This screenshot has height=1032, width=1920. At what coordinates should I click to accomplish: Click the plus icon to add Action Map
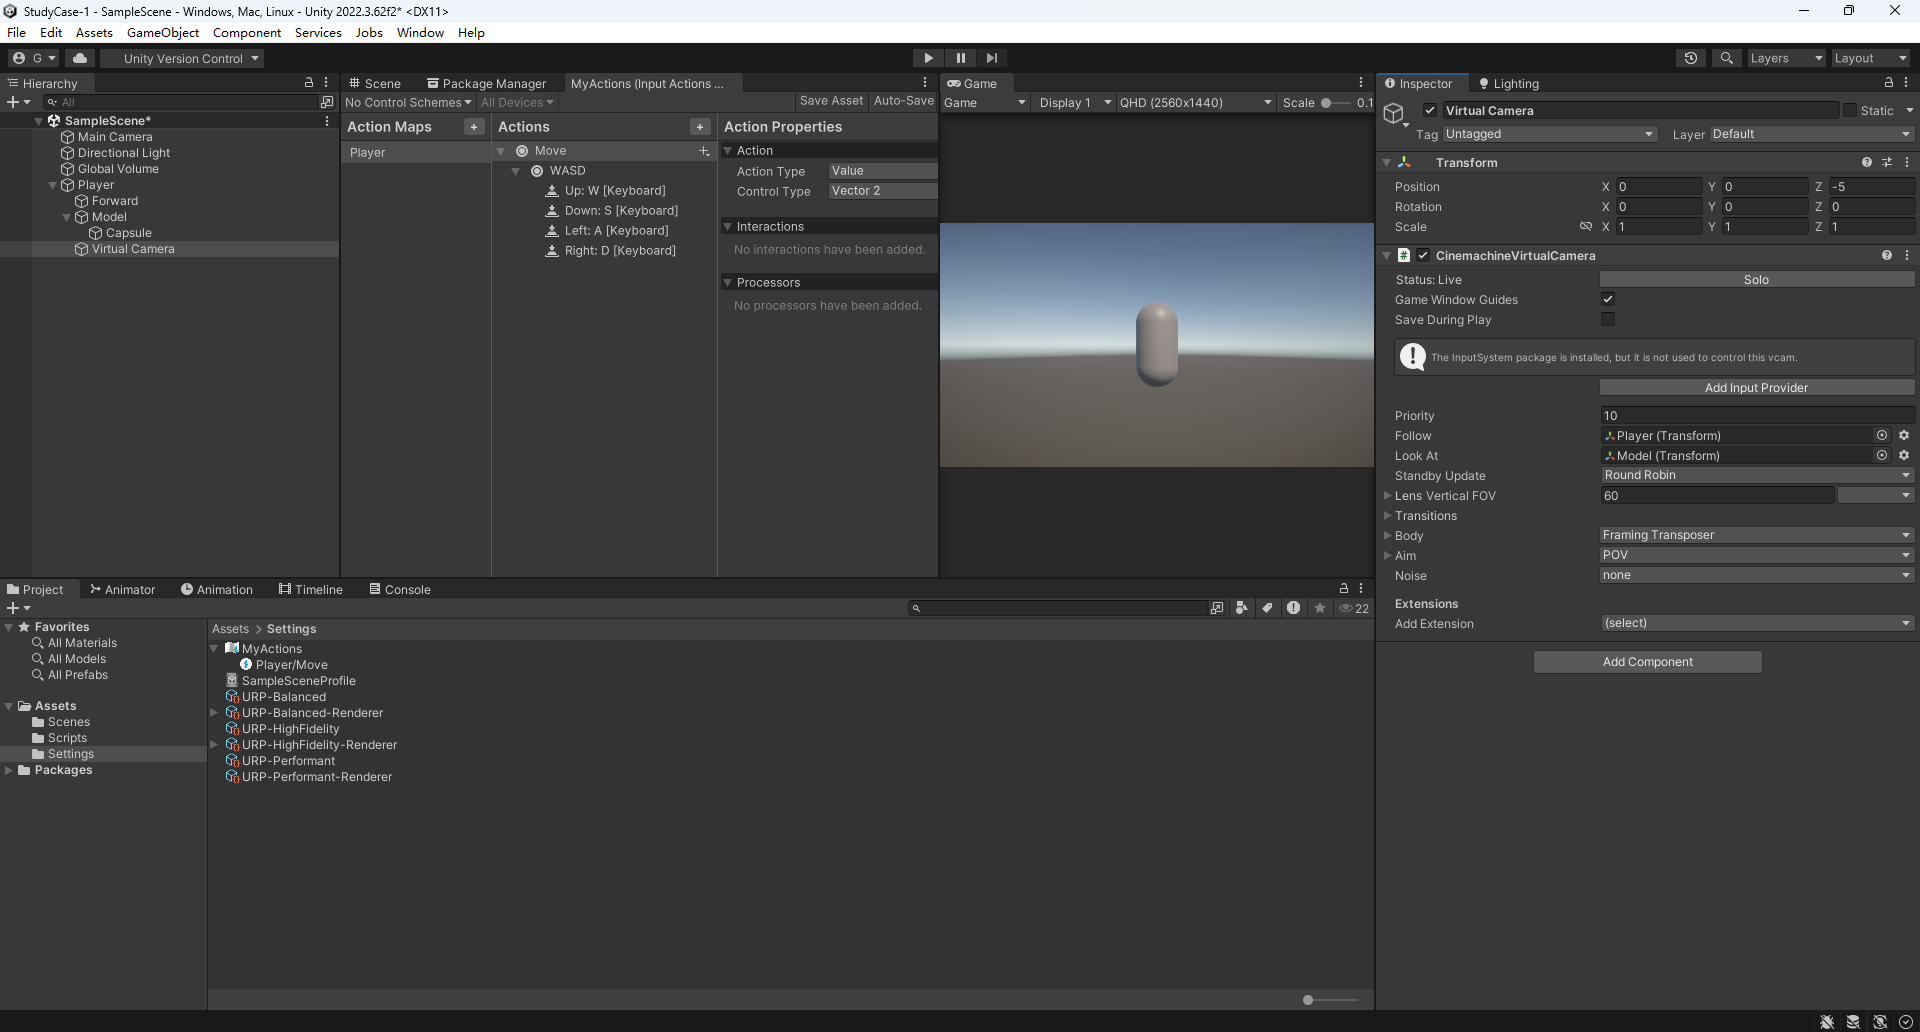(x=474, y=127)
